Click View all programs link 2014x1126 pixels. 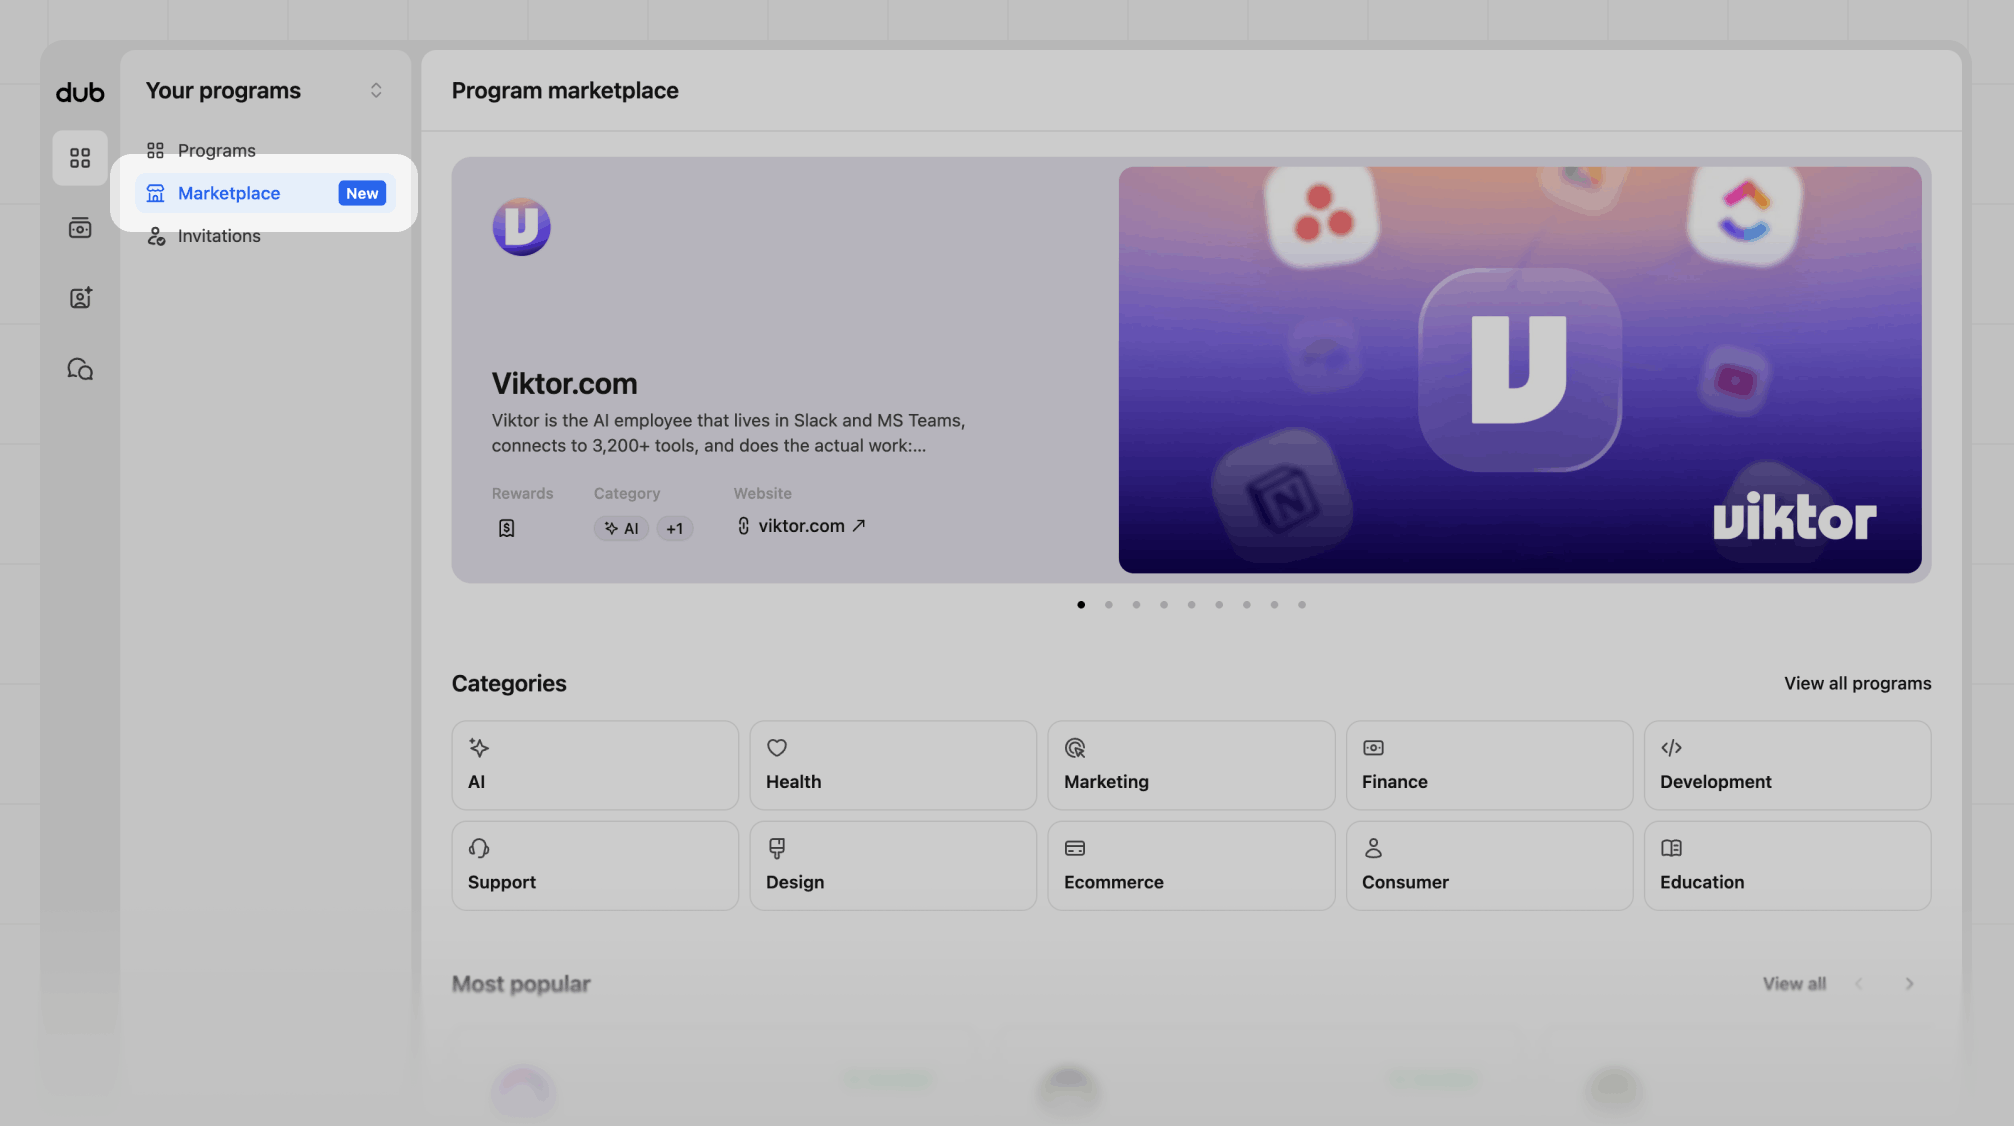click(1858, 684)
